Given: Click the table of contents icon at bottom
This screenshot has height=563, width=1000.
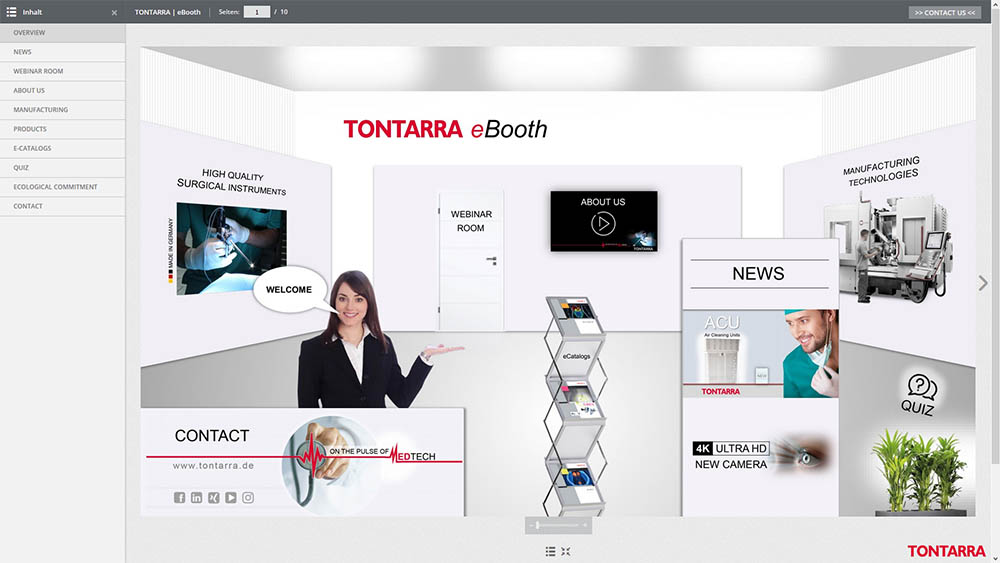Looking at the screenshot, I should click(x=551, y=551).
